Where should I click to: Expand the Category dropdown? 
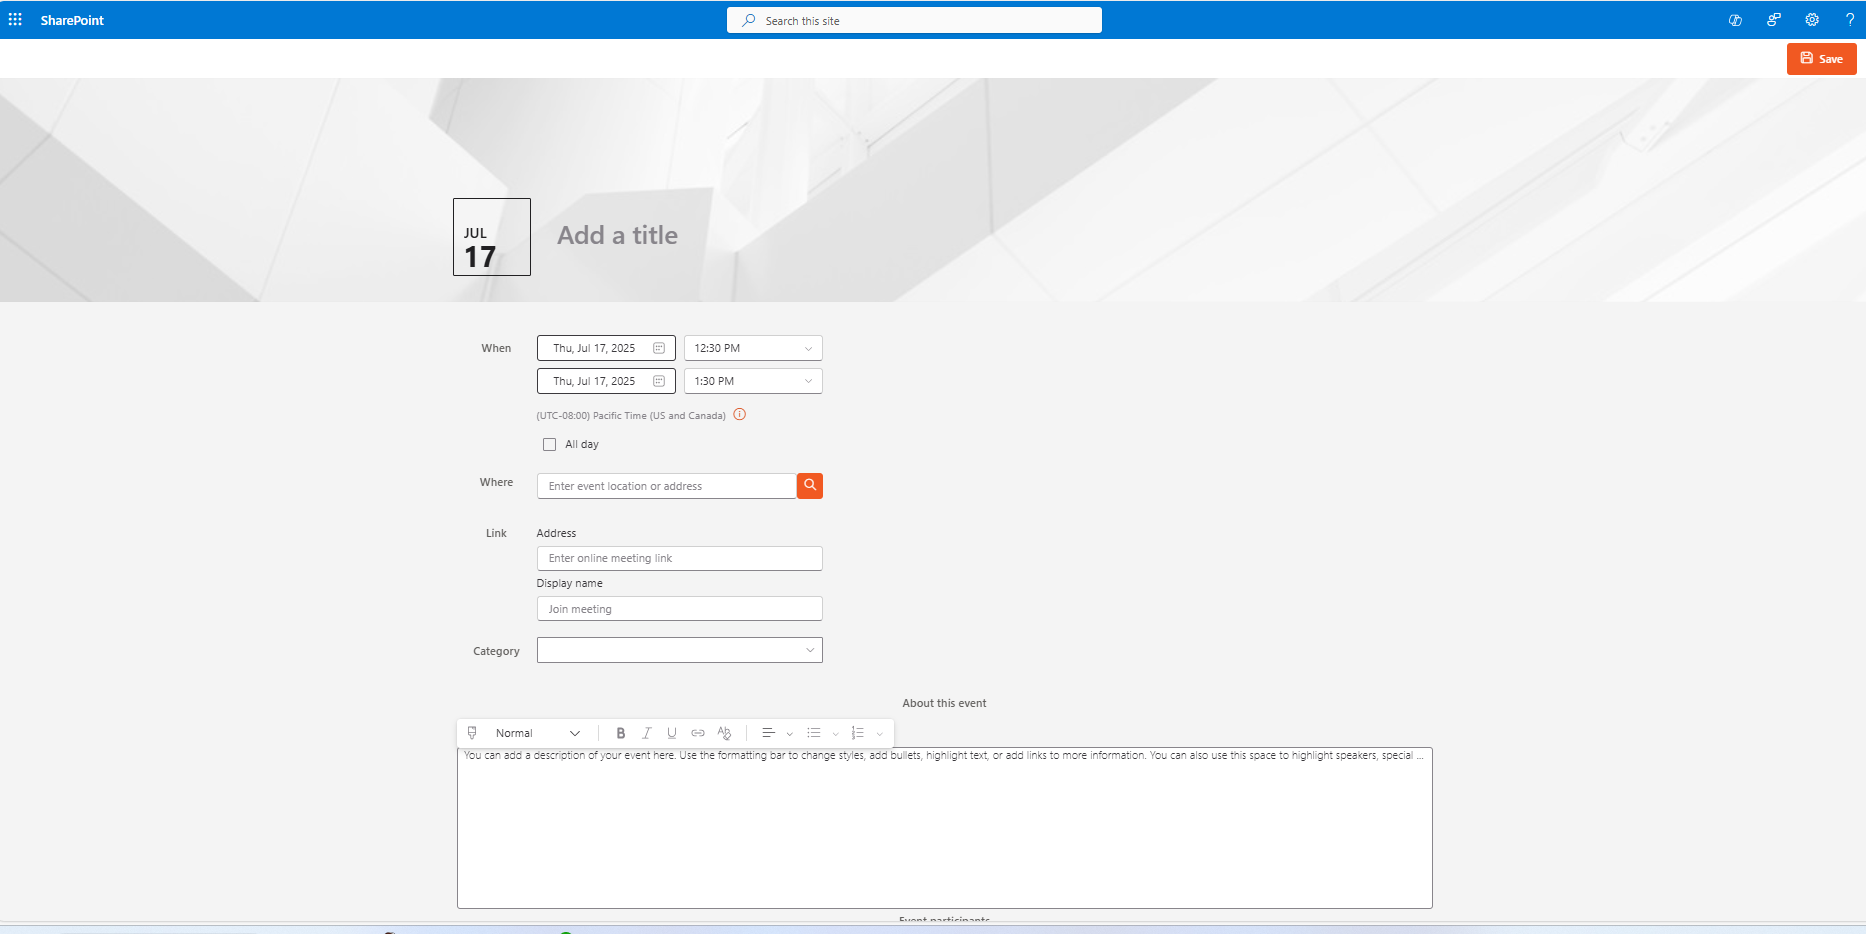pos(680,650)
